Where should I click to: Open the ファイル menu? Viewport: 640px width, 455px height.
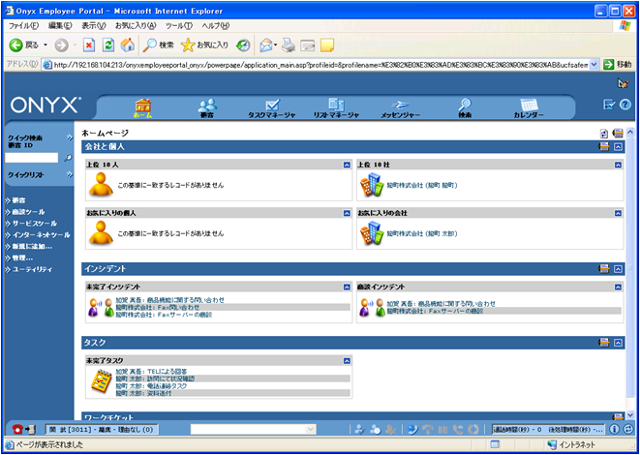click(23, 25)
